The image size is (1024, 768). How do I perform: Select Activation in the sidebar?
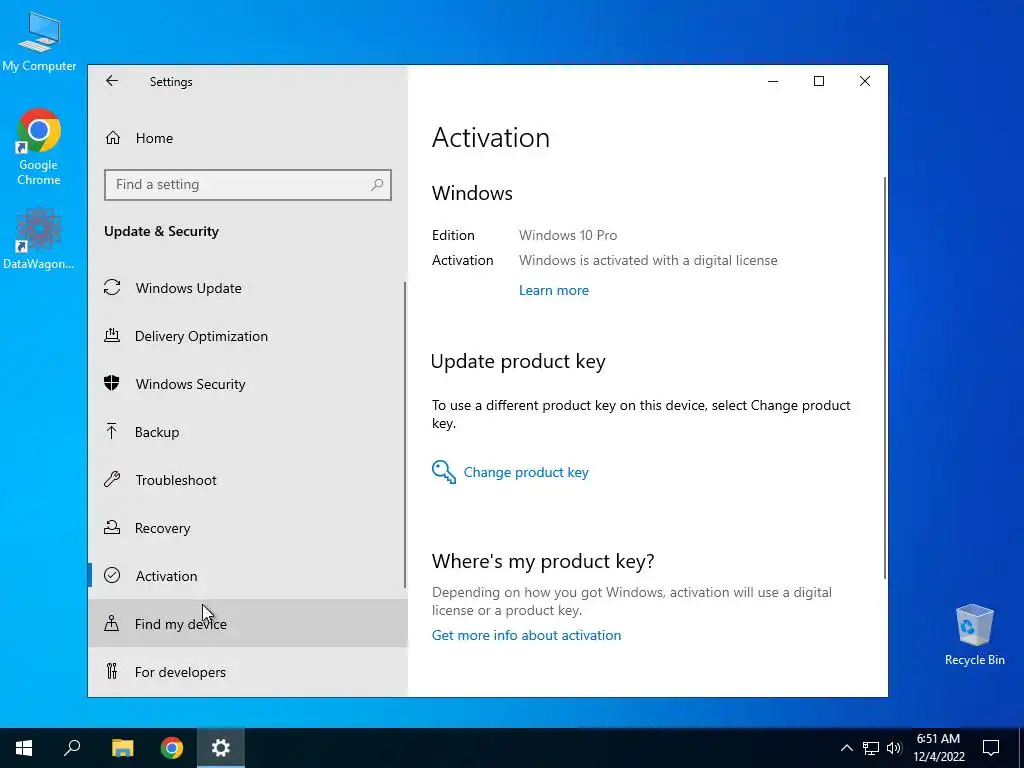247,576
